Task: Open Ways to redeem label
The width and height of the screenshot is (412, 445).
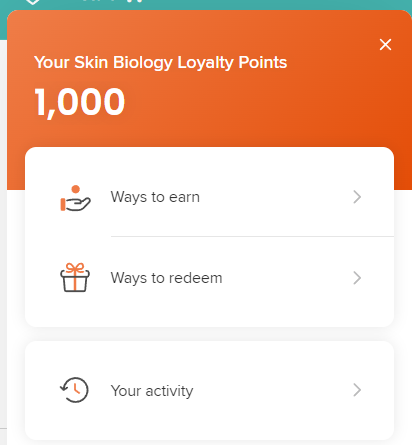Action: tap(166, 278)
